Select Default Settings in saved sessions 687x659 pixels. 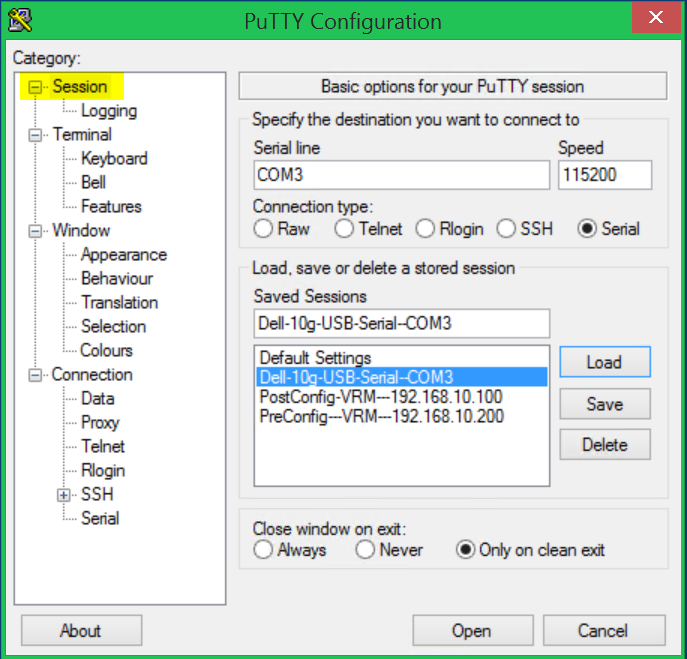click(x=401, y=358)
